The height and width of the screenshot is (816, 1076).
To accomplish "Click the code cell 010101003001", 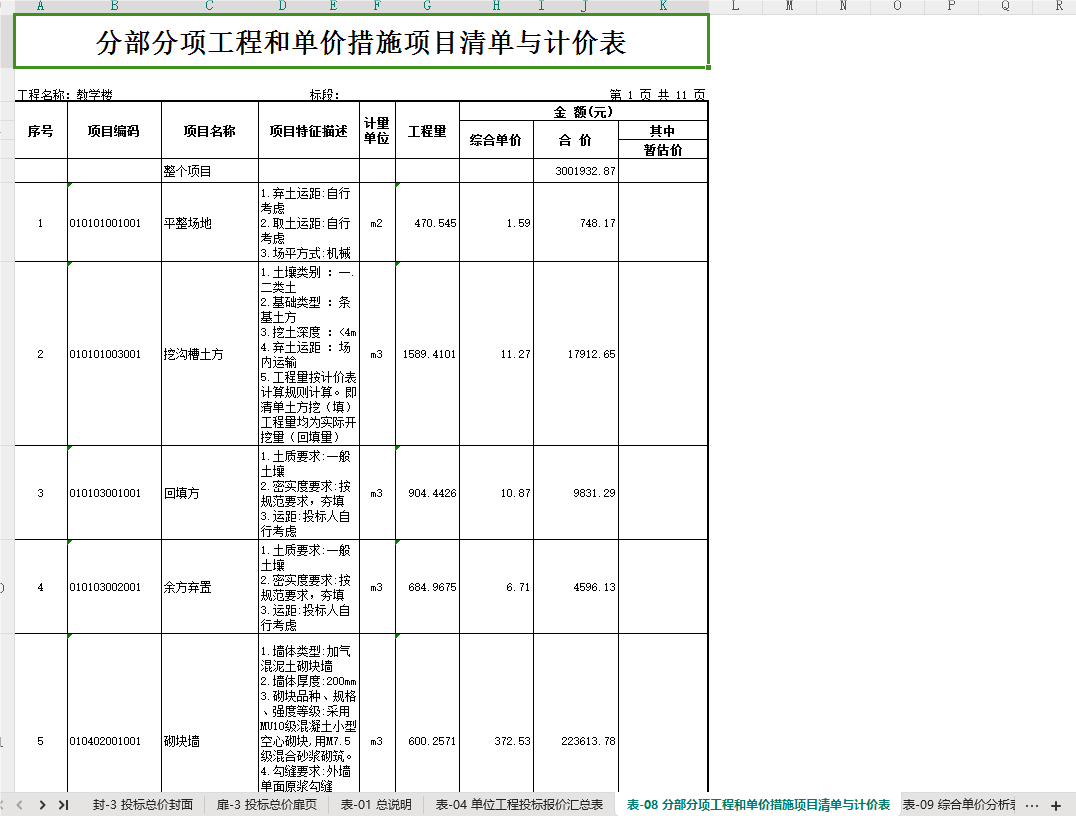I will pyautogui.click(x=114, y=354).
